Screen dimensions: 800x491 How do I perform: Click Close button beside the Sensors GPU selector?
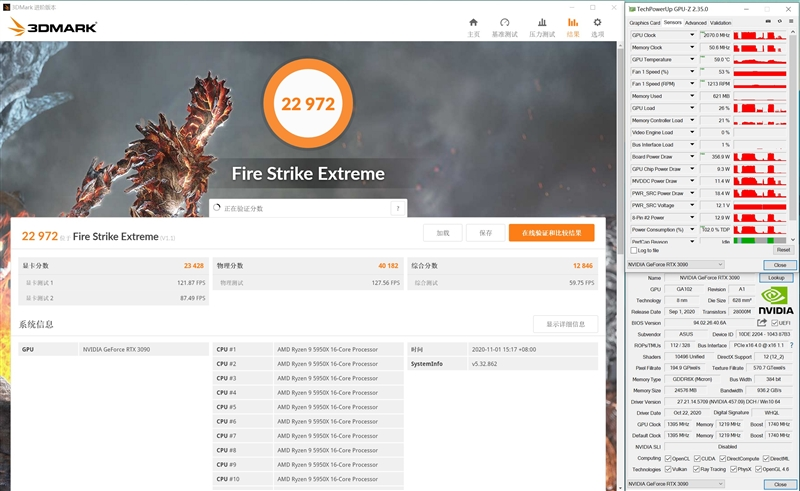tap(780, 265)
